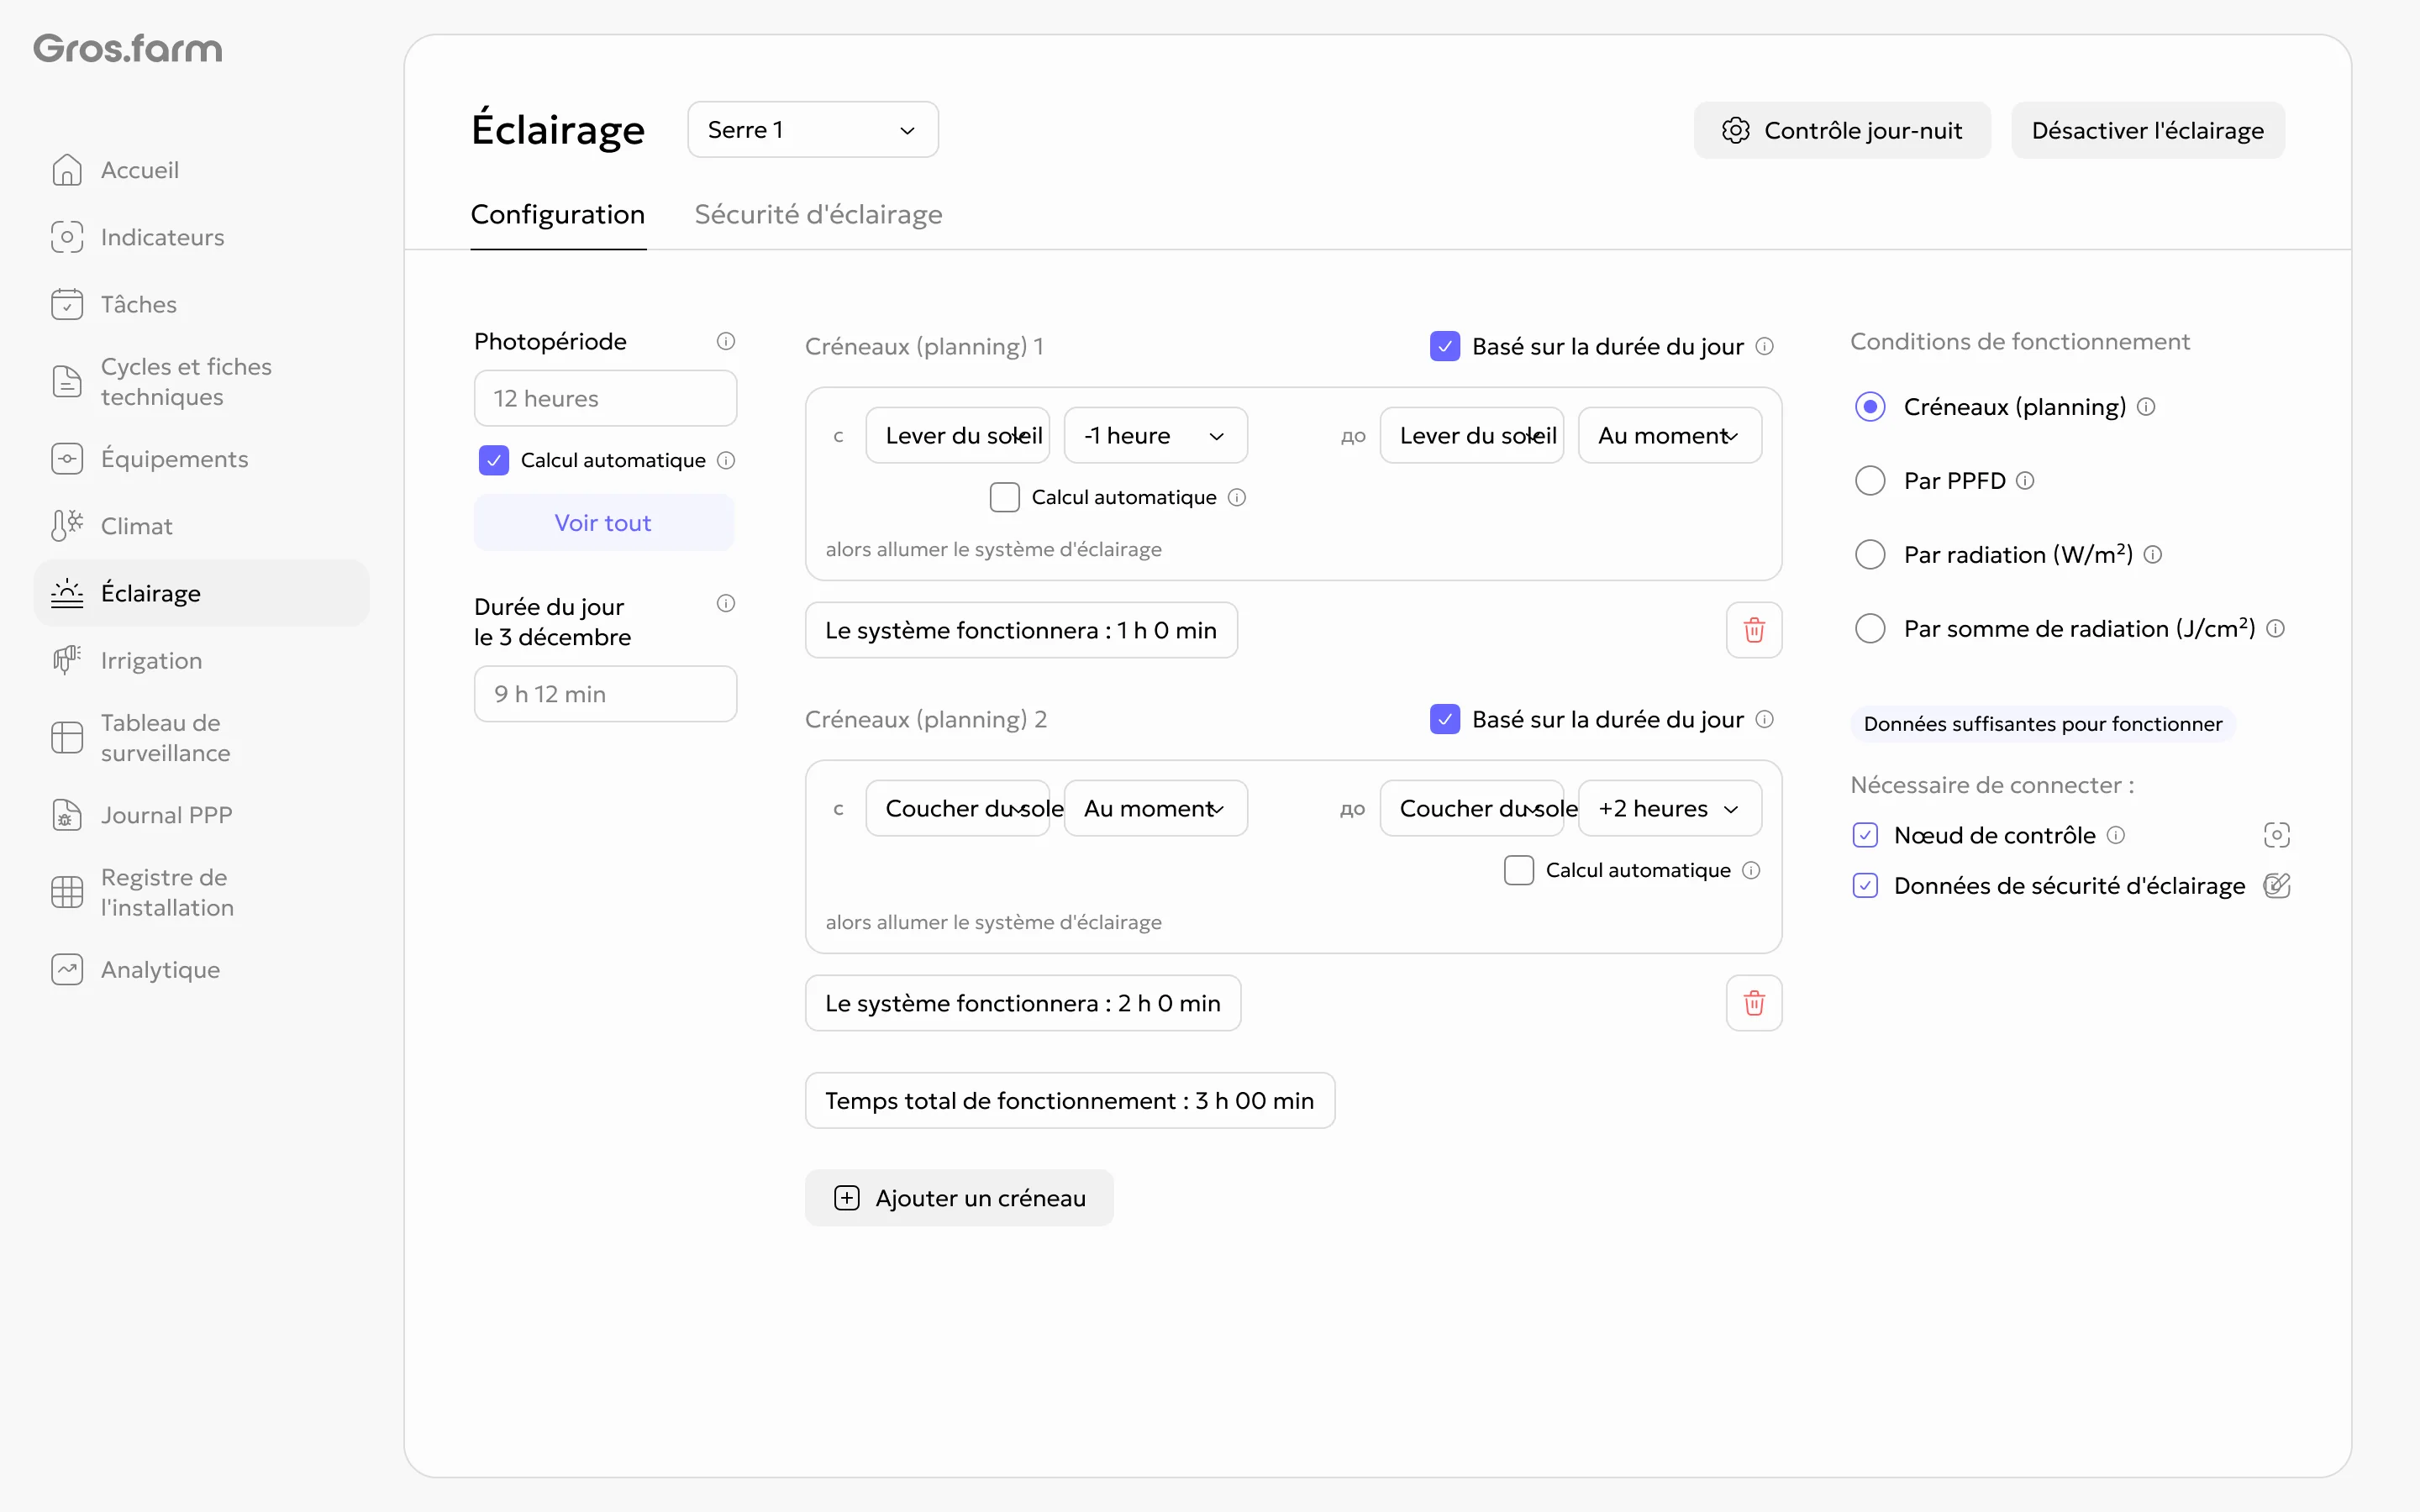The width and height of the screenshot is (2420, 1512).
Task: Click 'Le système fonctionnera : 2 h 0 min'
Action: coord(1023,1003)
